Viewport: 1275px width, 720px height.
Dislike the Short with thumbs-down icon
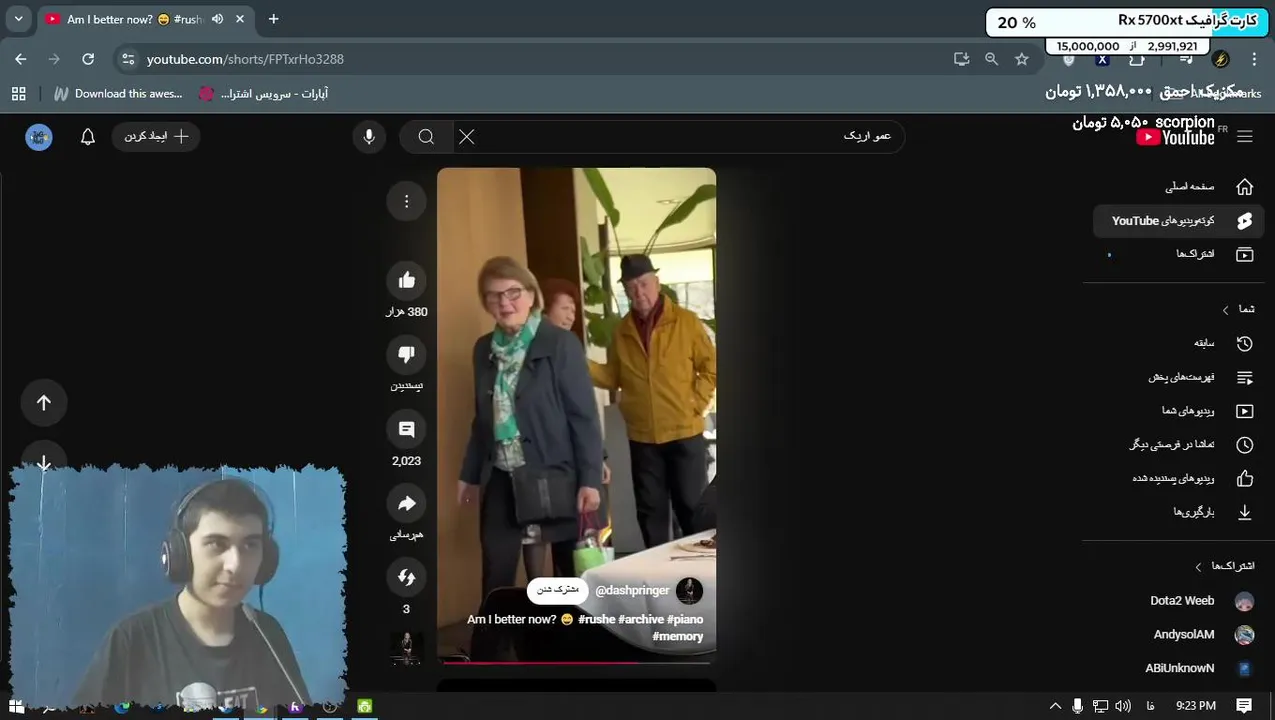point(406,354)
